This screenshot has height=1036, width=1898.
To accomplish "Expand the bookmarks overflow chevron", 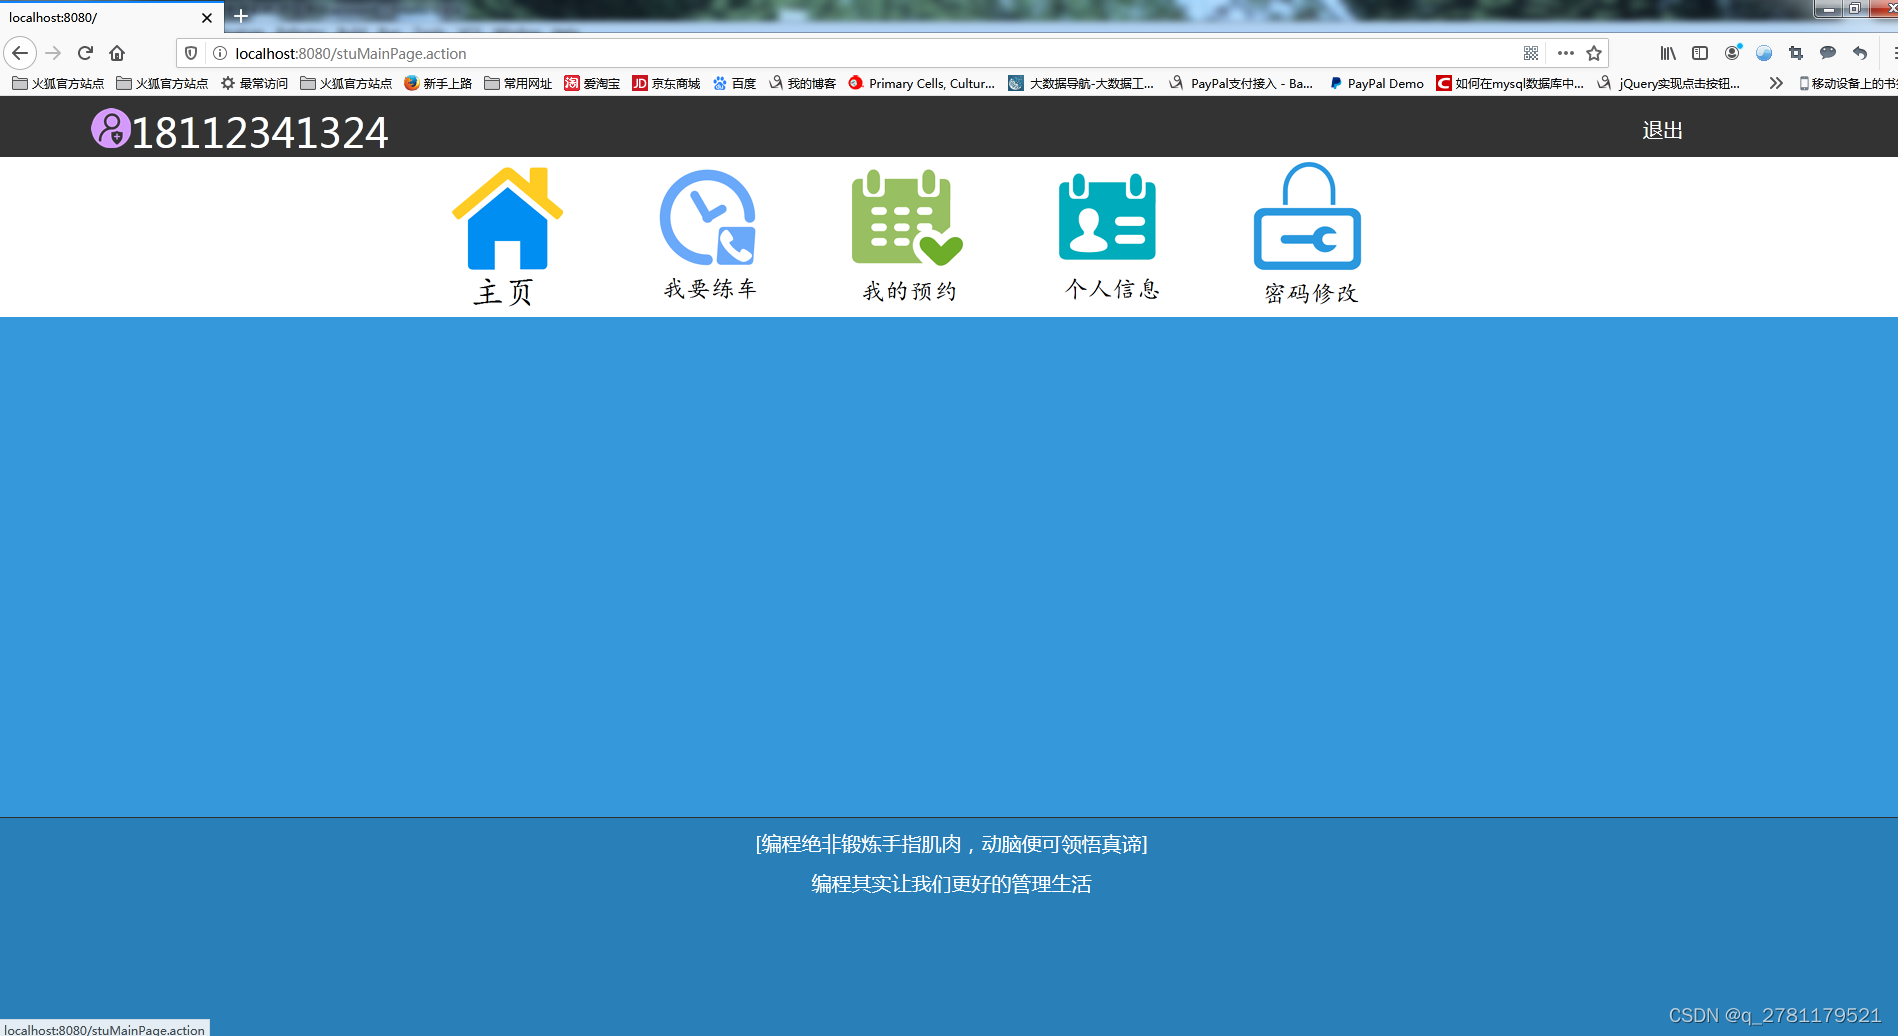I will [1776, 83].
